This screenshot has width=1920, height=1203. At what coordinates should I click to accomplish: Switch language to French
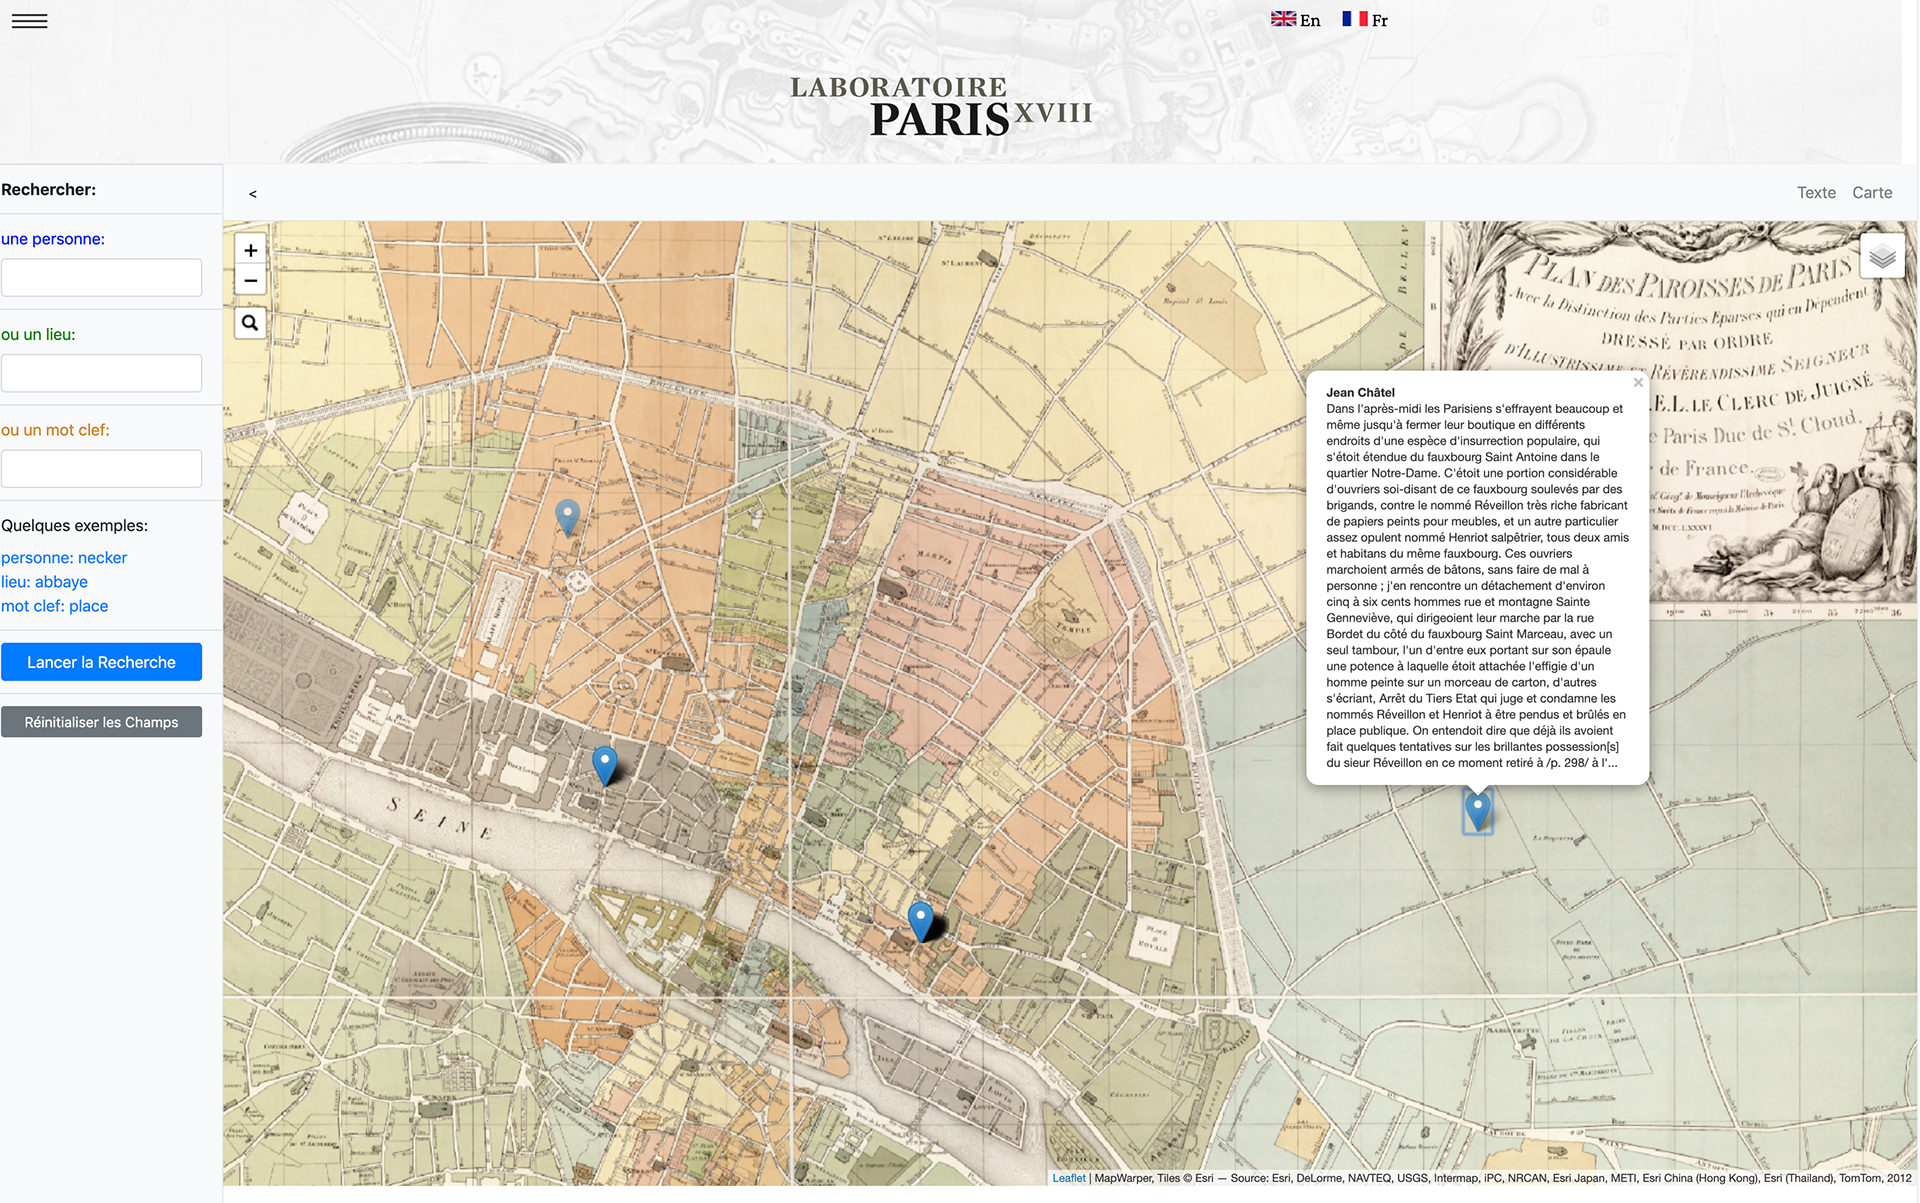pos(1365,20)
